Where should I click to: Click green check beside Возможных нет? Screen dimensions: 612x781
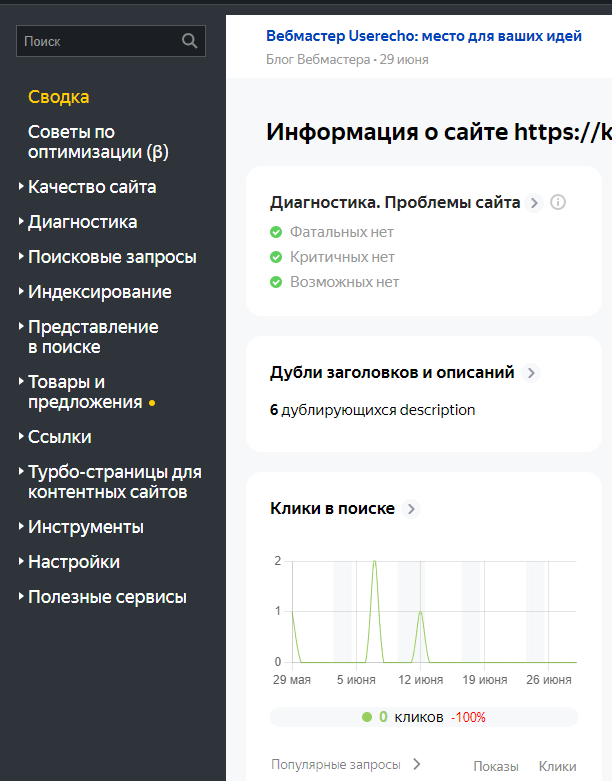coord(276,282)
